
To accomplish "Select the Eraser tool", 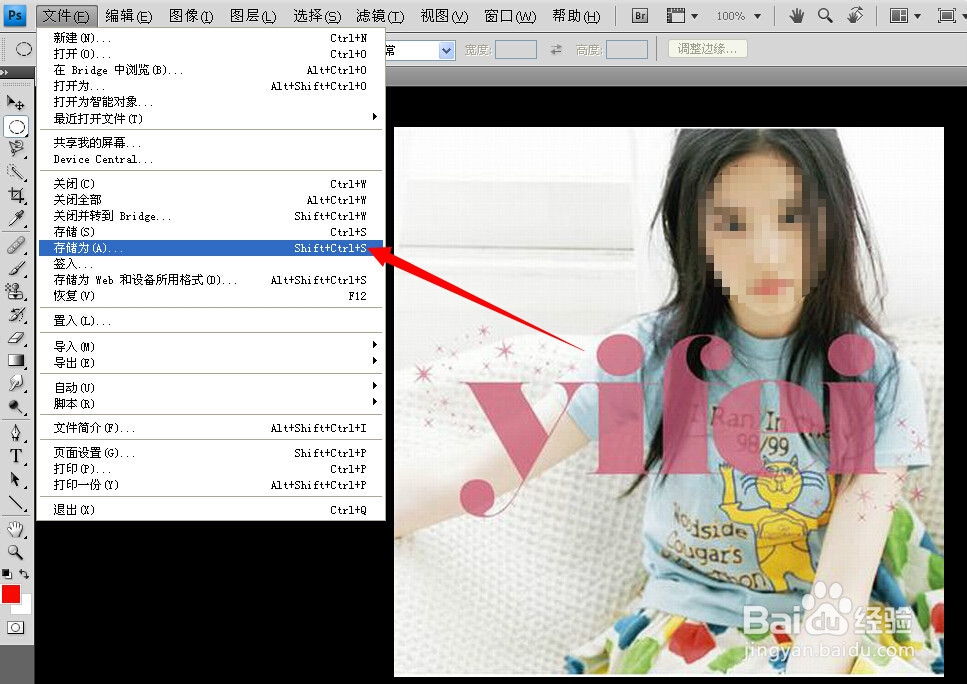I will pos(16,337).
